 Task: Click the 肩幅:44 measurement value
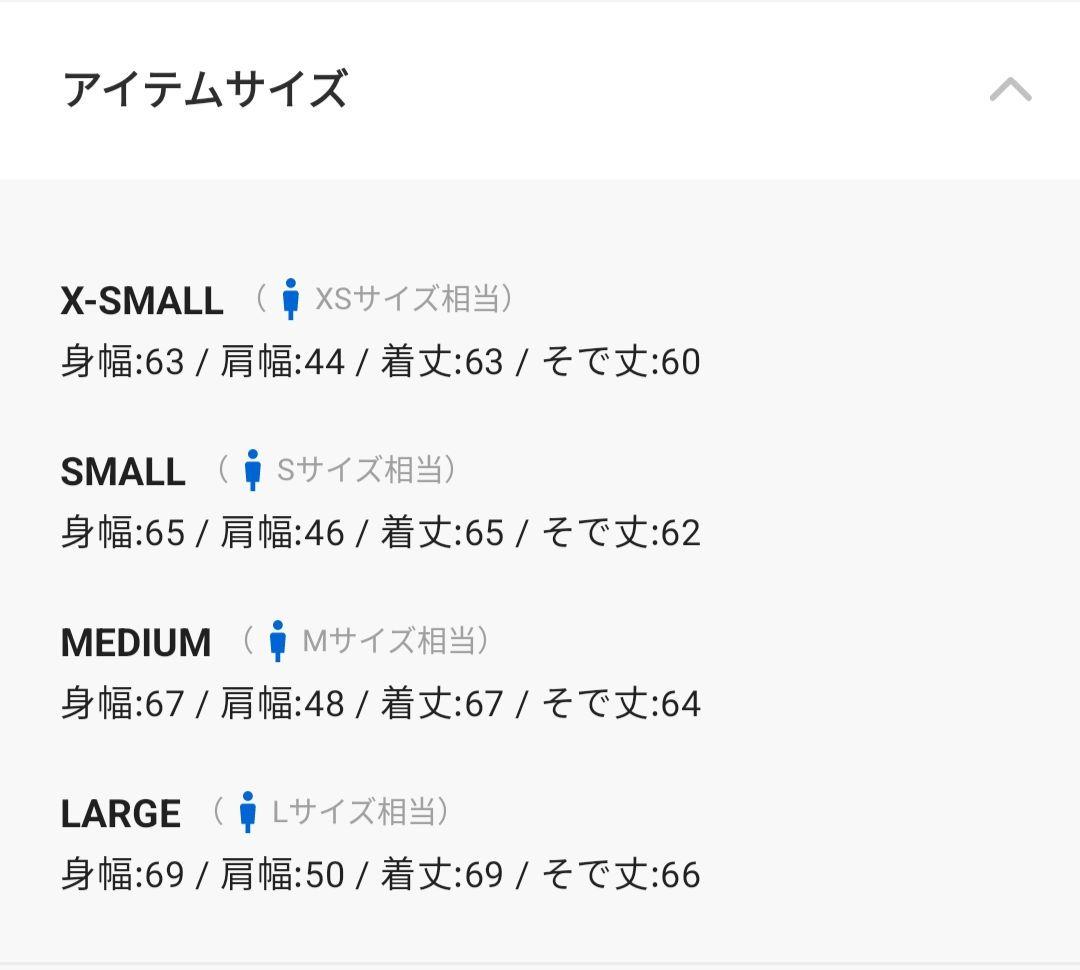click(x=282, y=362)
